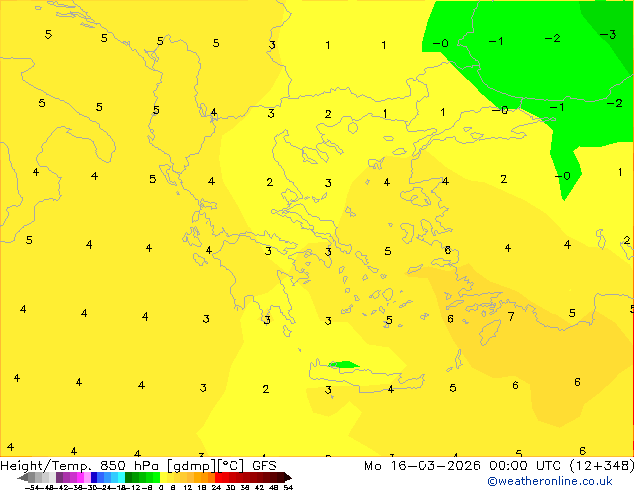Click the '-3' temperature value on the map

click(608, 34)
